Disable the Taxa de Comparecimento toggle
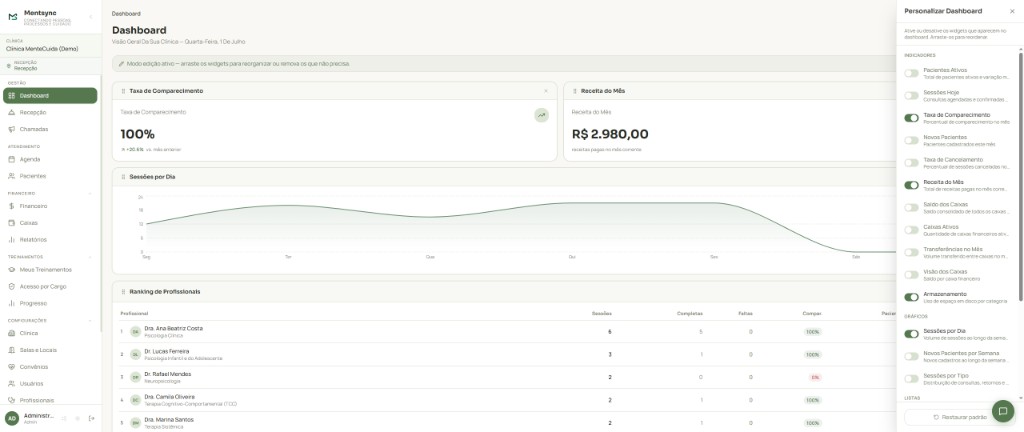Image resolution: width=1024 pixels, height=432 pixels. [x=911, y=118]
